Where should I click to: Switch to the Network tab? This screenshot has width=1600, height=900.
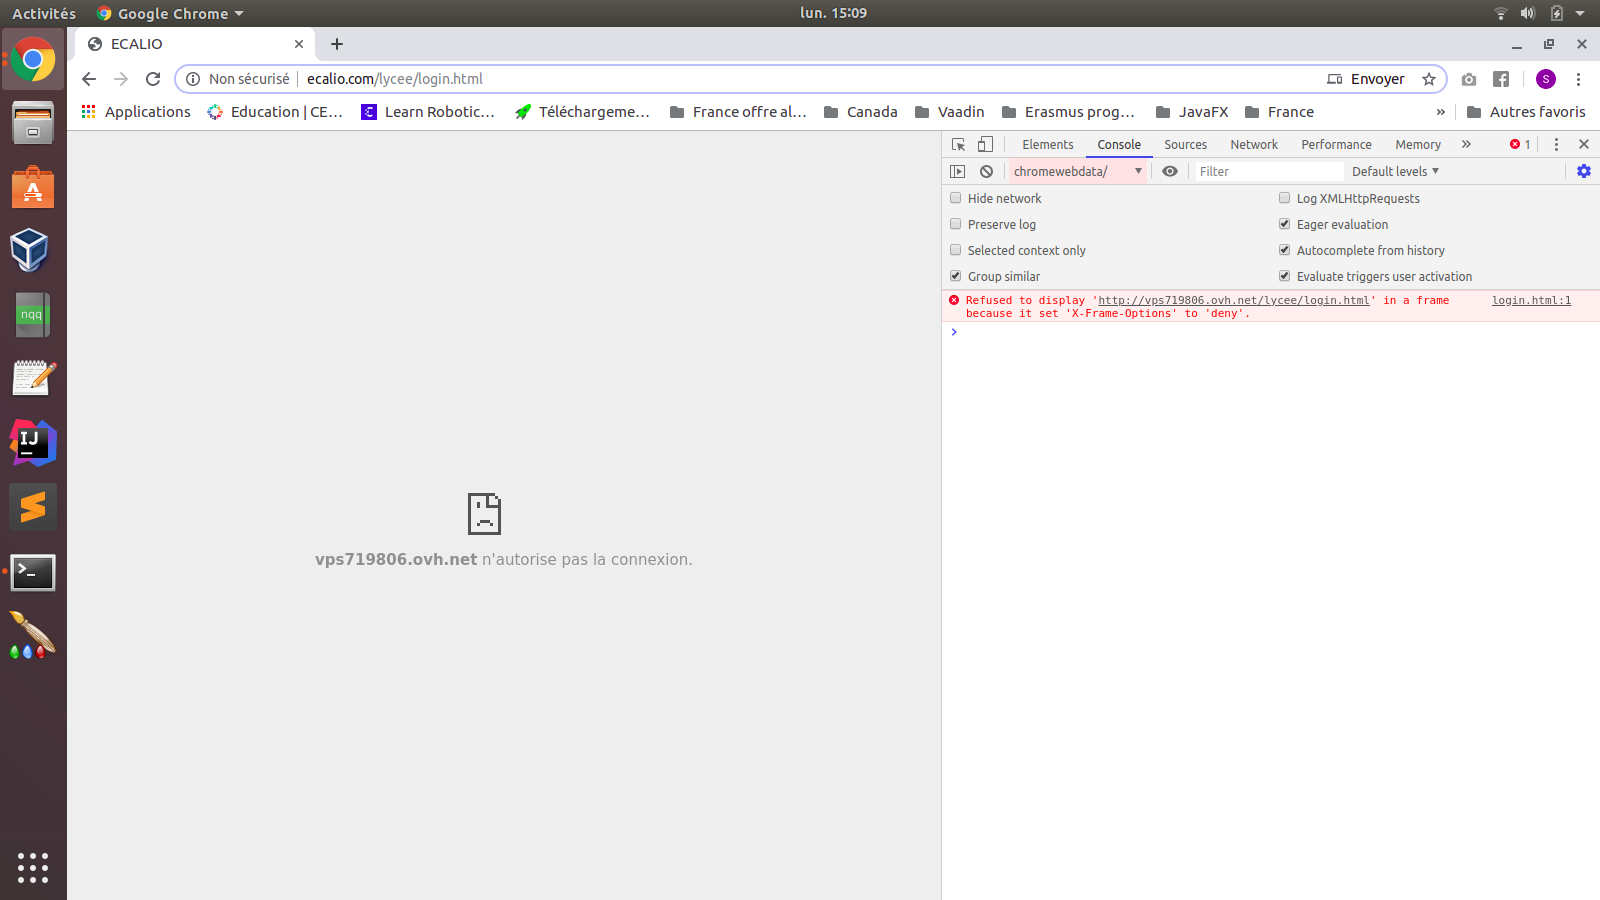point(1254,144)
